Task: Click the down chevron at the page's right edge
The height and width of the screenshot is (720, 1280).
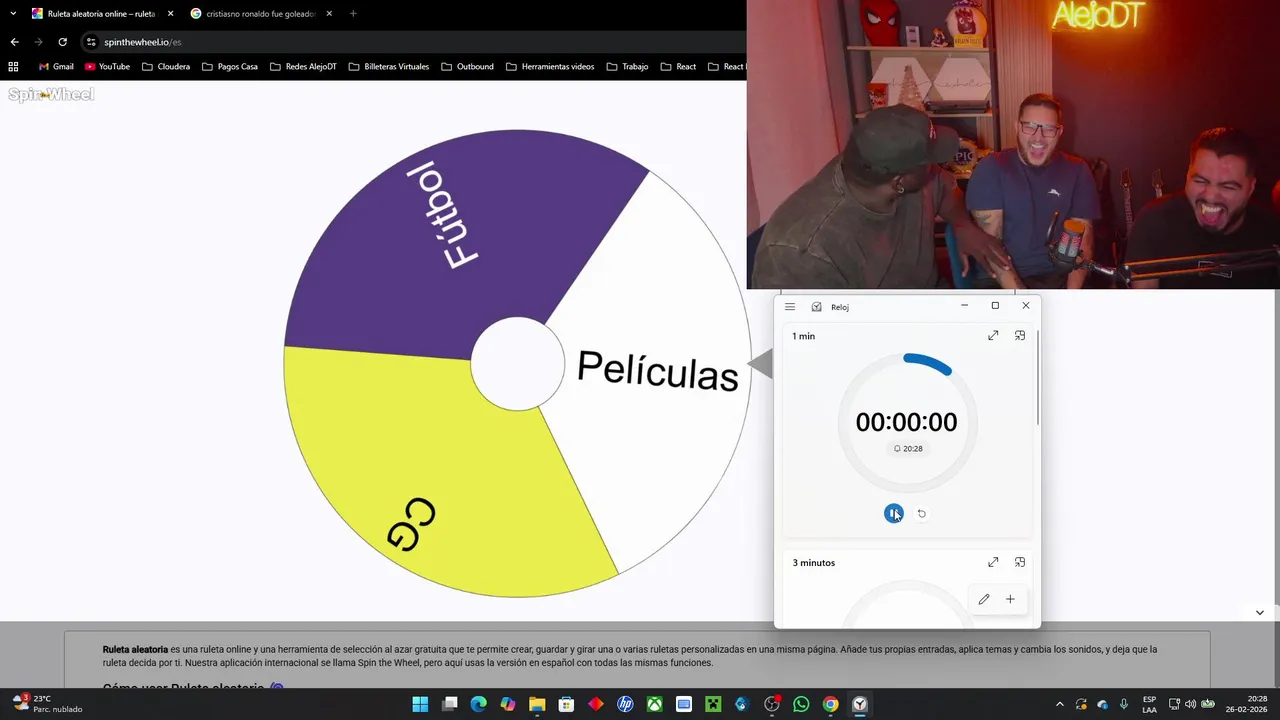Action: point(1259,612)
